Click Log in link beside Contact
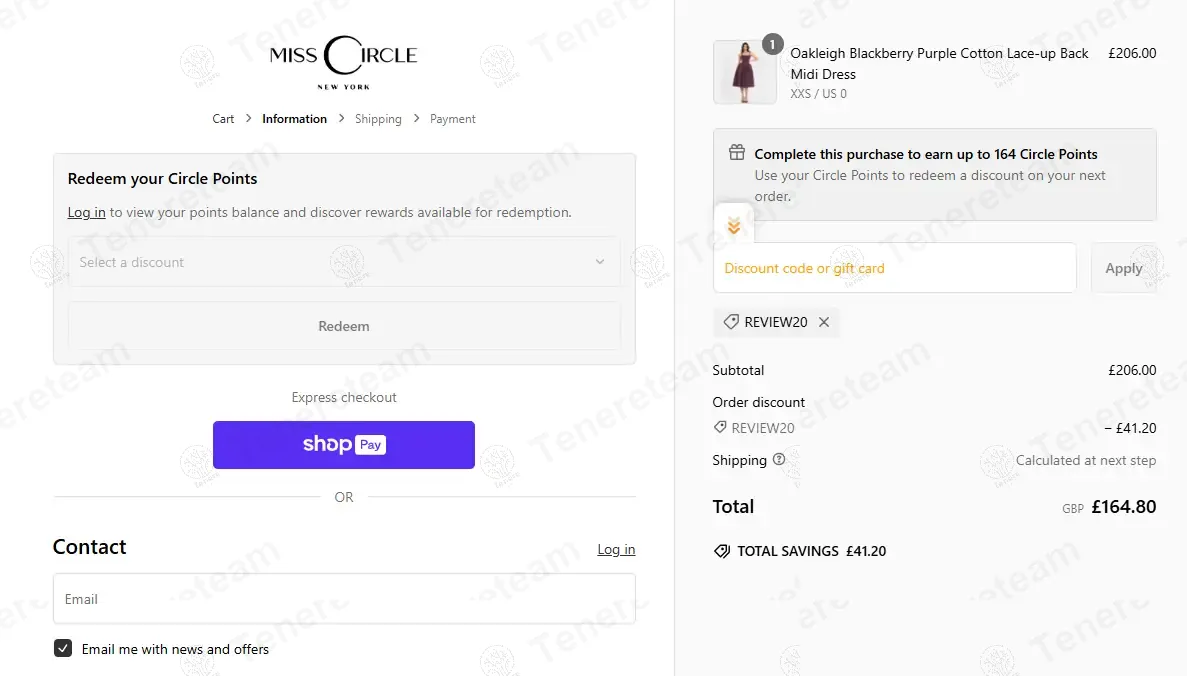 616,549
